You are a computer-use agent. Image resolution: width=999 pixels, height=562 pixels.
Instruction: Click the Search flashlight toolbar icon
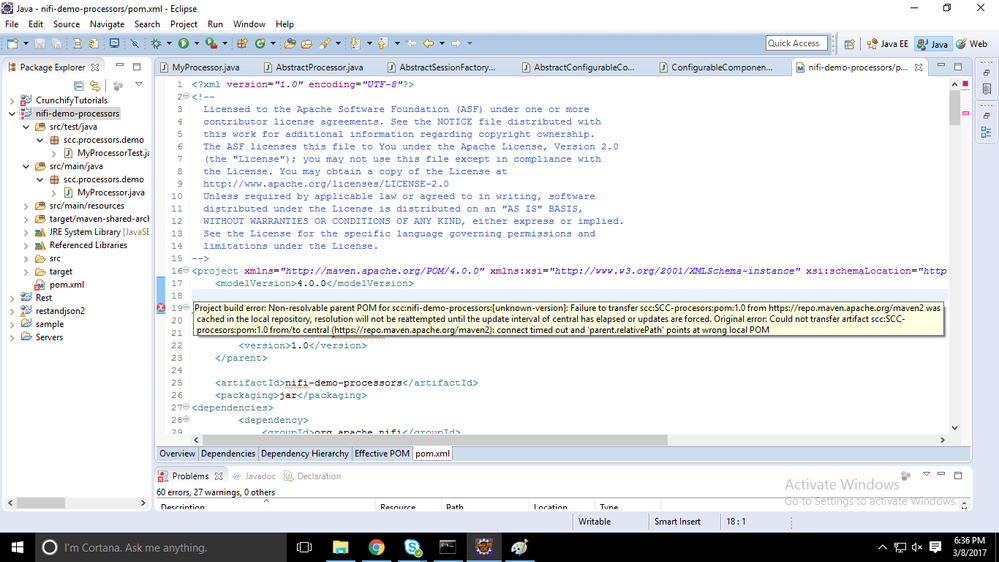tap(325, 43)
